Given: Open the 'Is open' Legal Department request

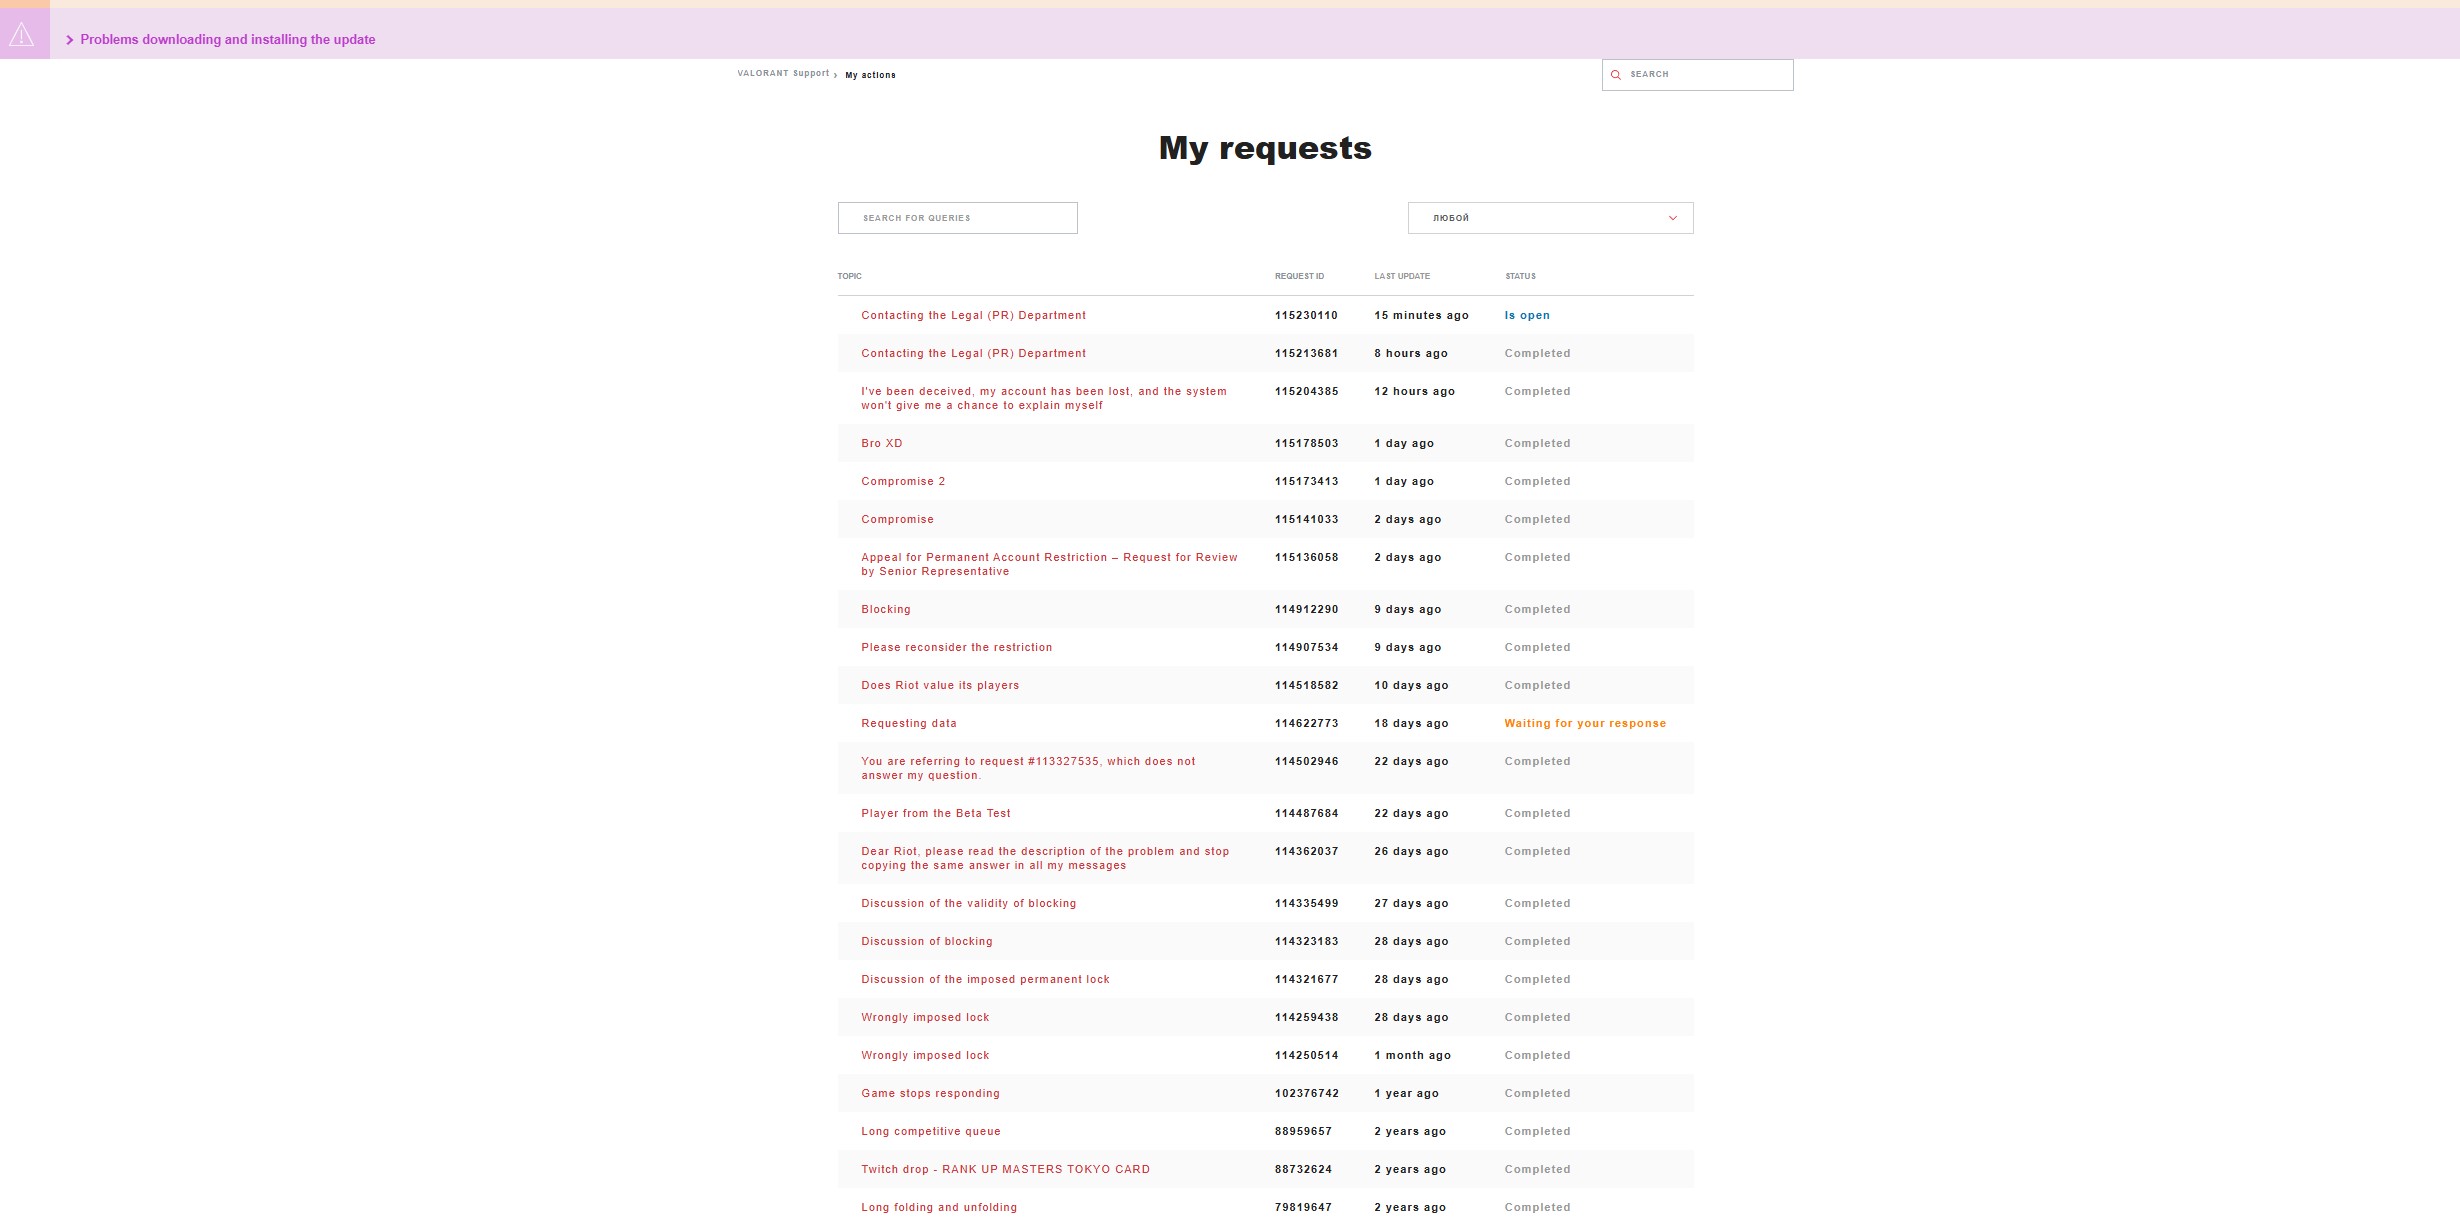Looking at the screenshot, I should [x=973, y=315].
